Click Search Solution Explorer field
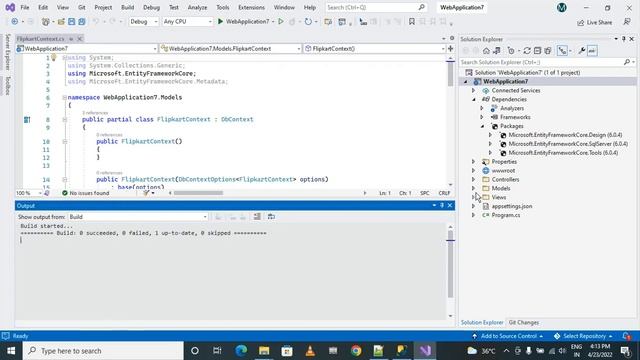640x360 pixels. [547, 62]
